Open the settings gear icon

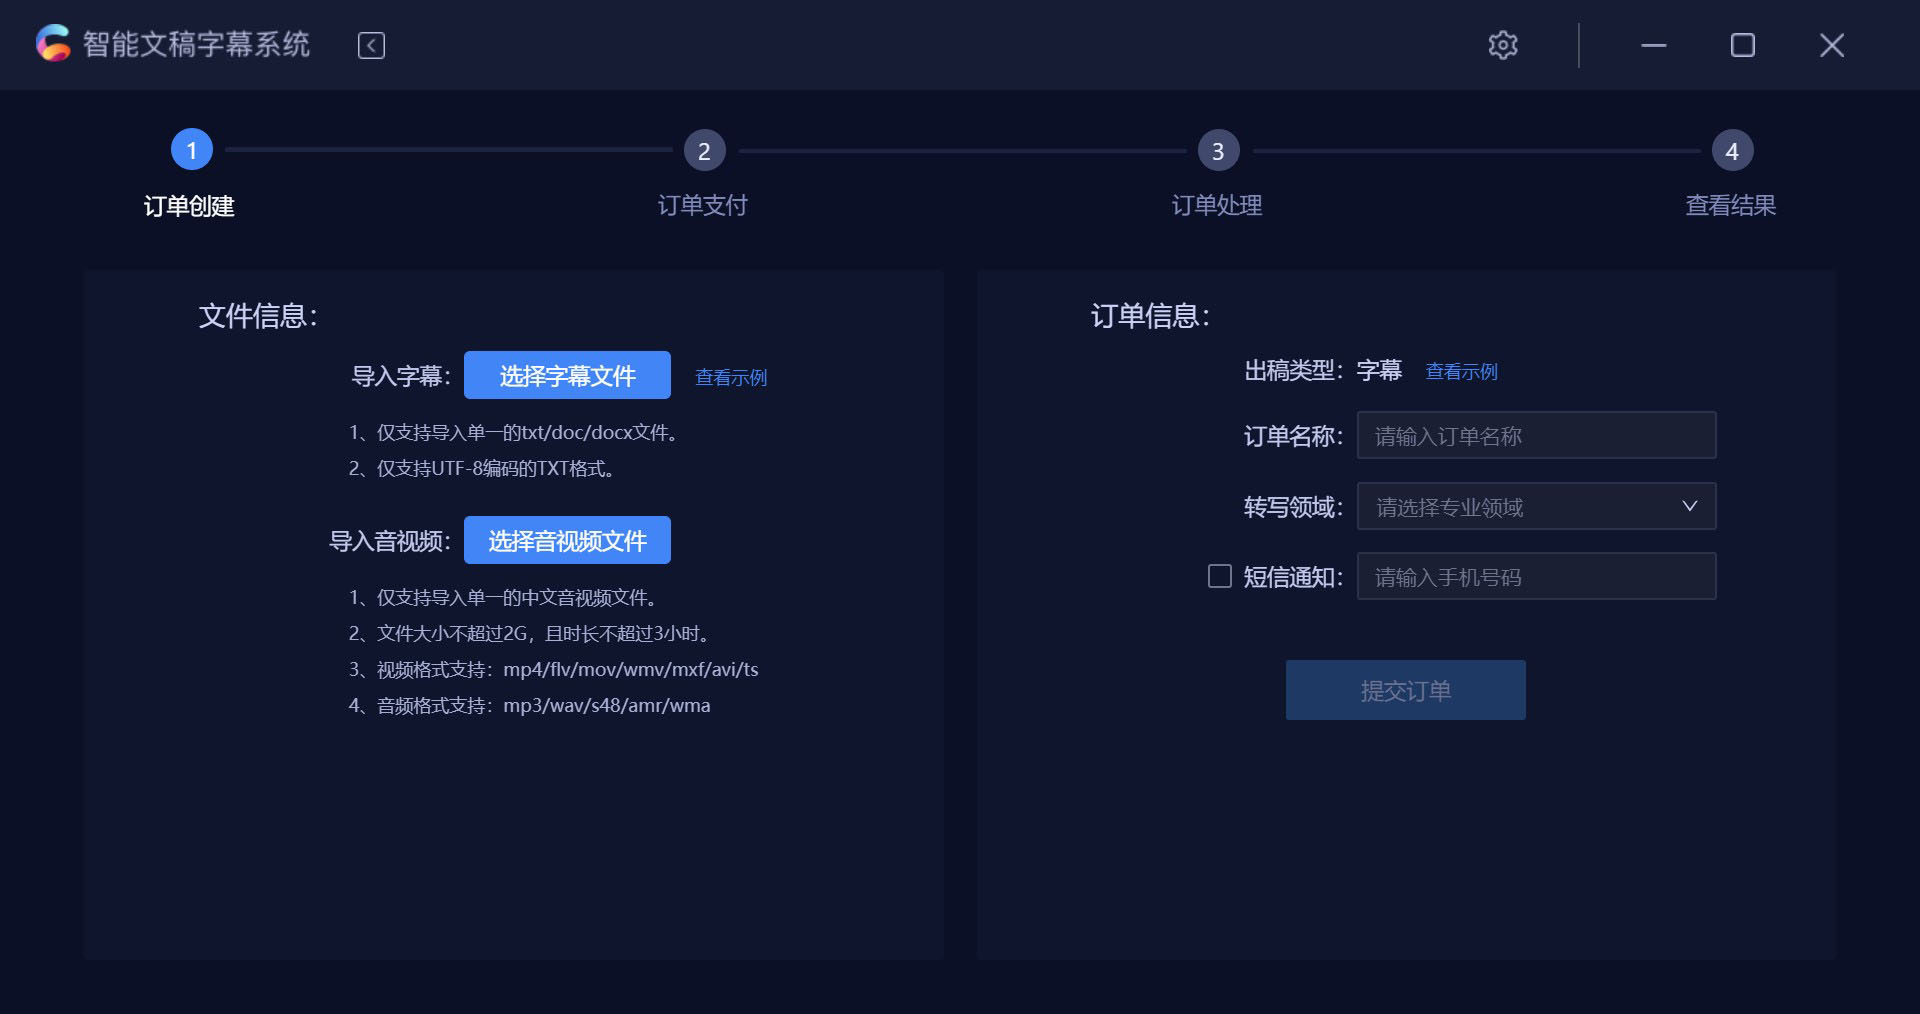1503,45
